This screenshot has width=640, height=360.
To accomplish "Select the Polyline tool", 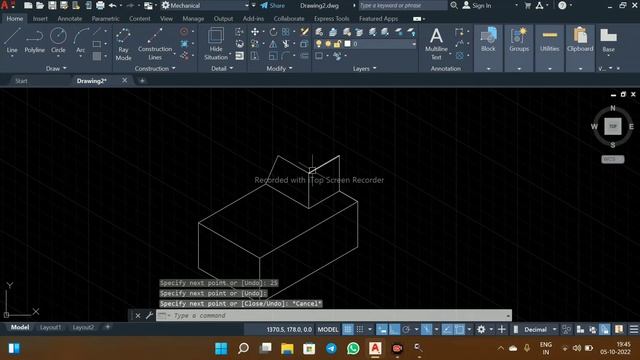I will tap(34, 40).
